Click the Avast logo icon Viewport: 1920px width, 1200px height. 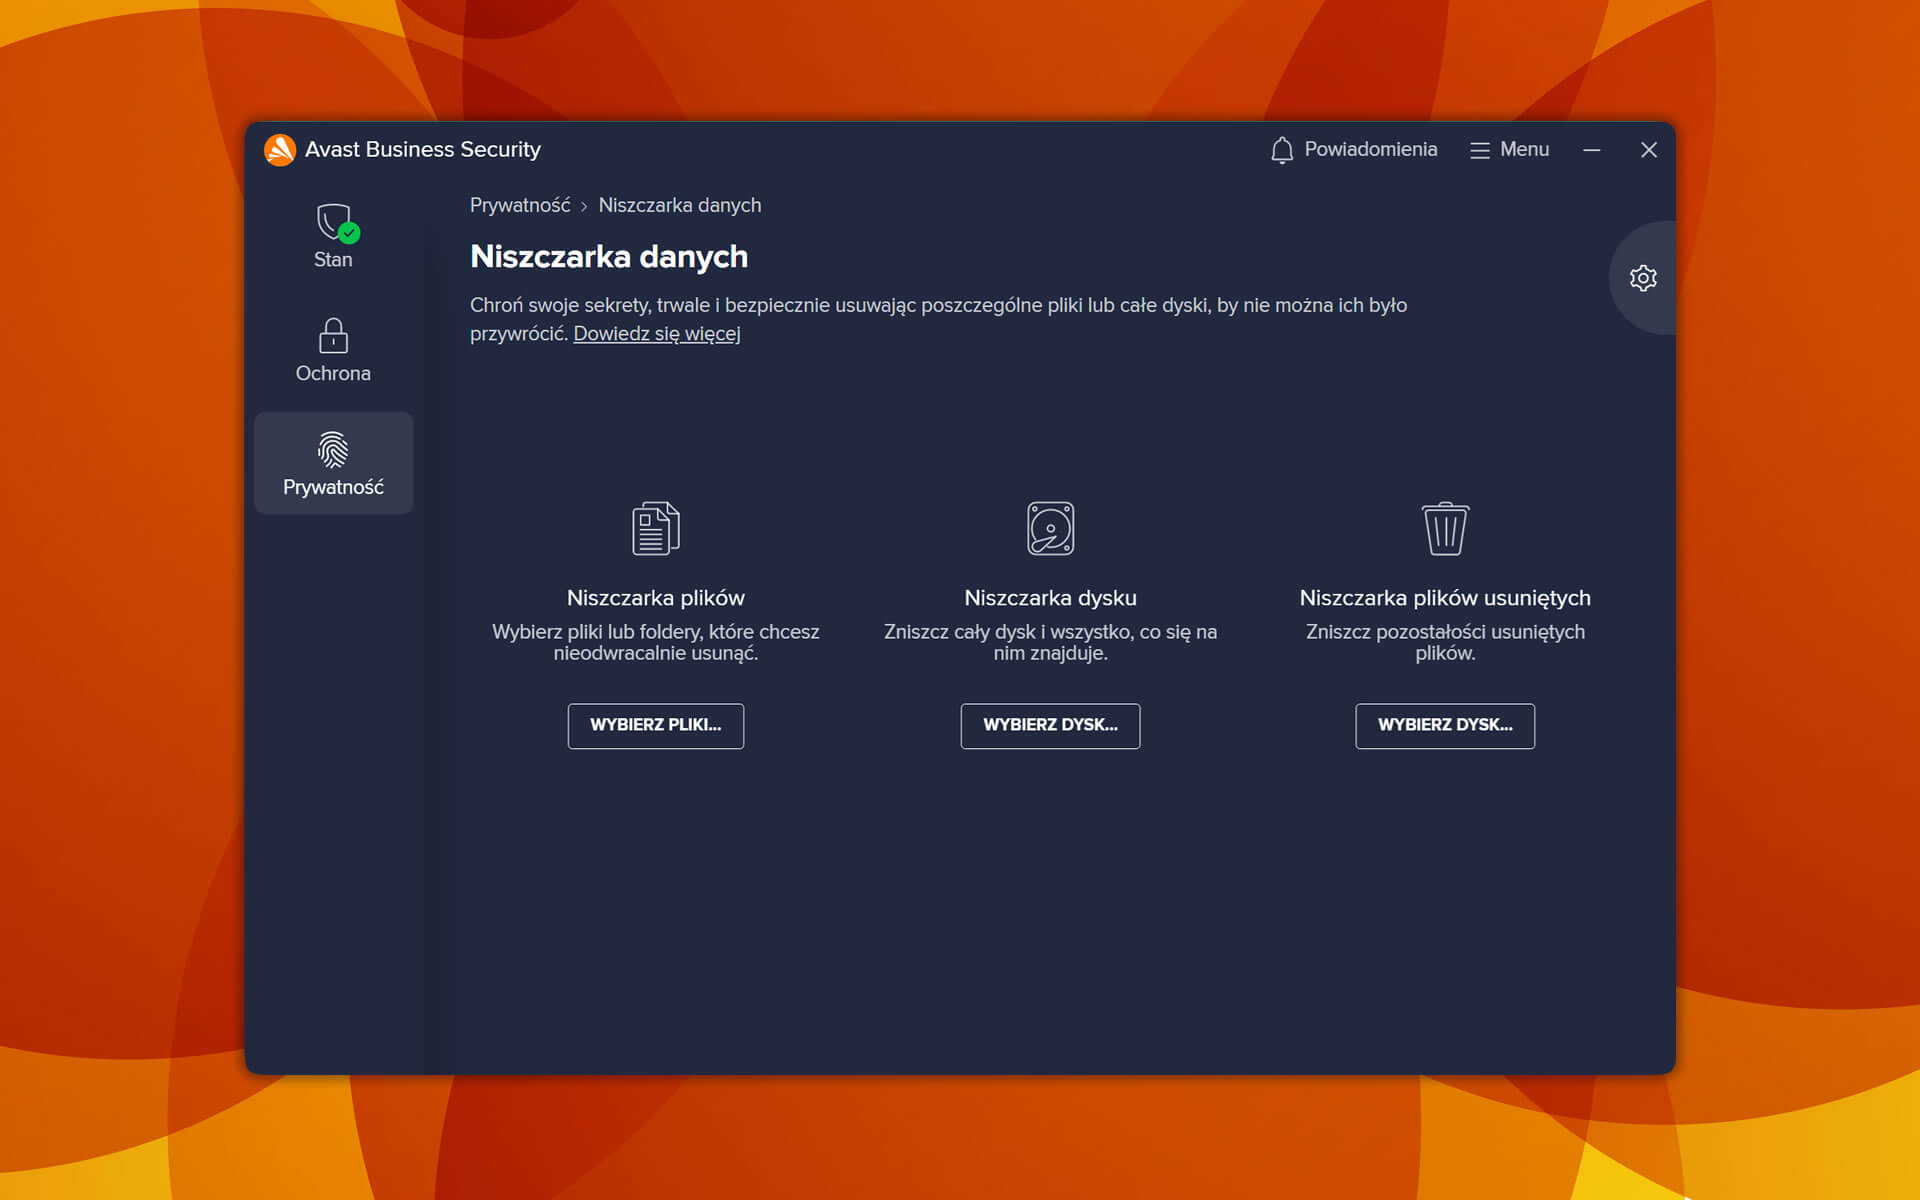(280, 150)
